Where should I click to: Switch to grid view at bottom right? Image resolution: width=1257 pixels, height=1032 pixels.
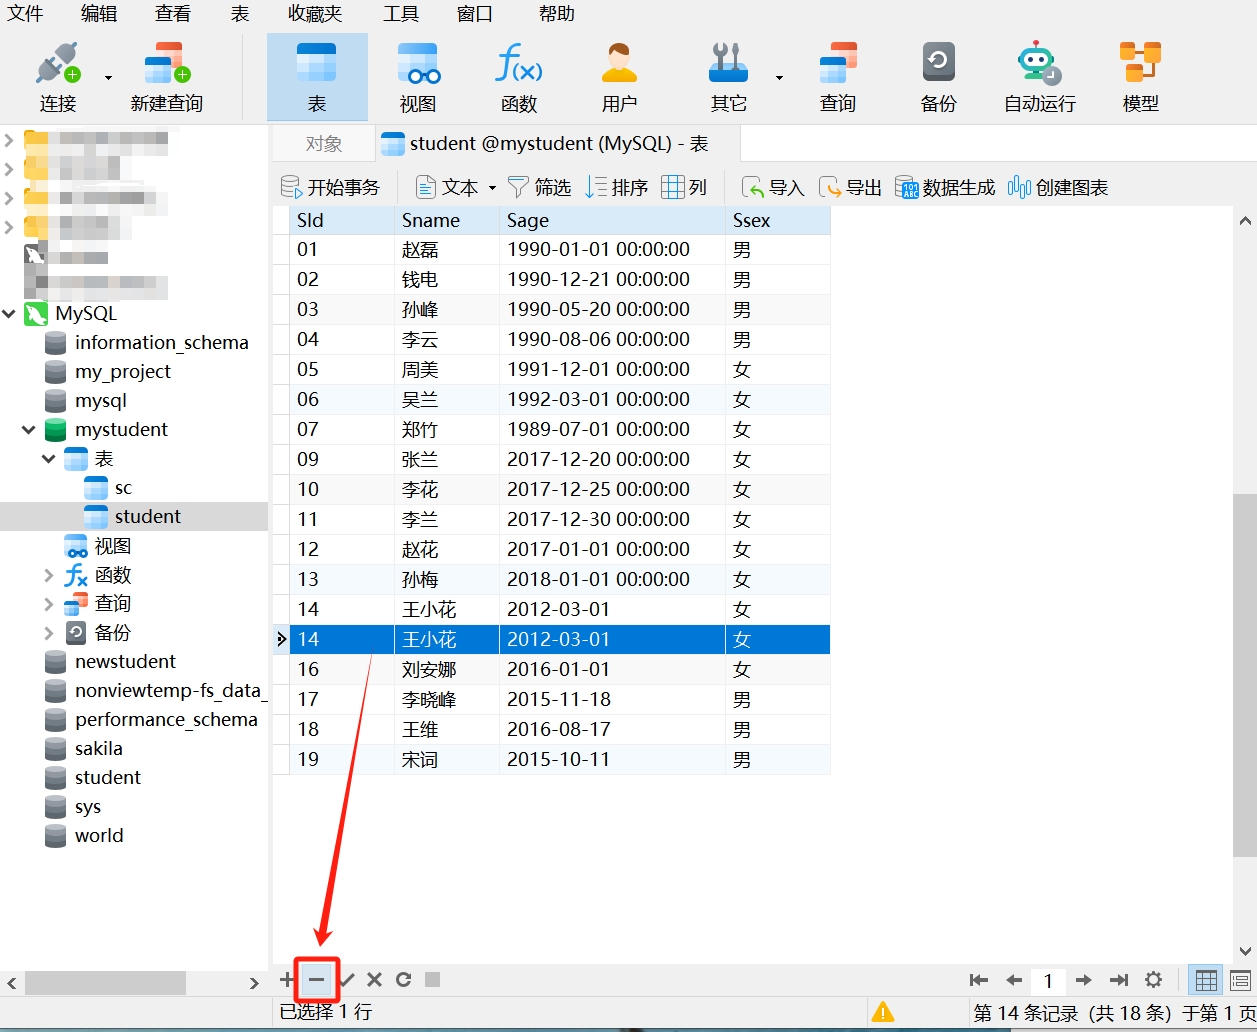[1206, 980]
